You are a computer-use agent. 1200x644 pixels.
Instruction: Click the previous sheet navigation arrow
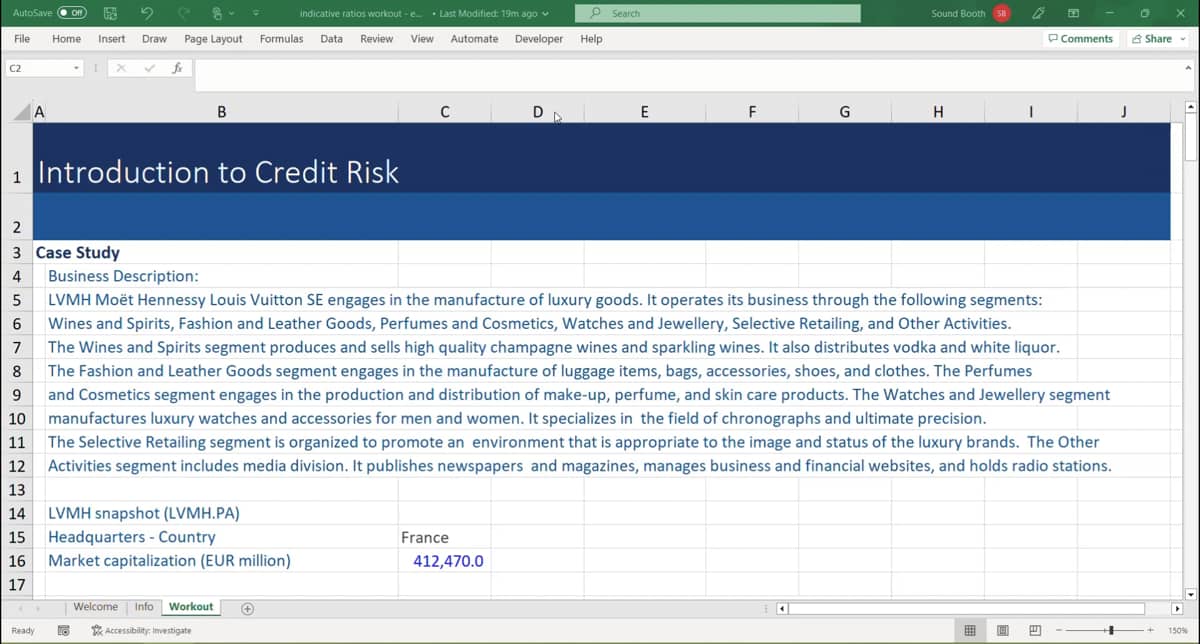tap(21, 608)
